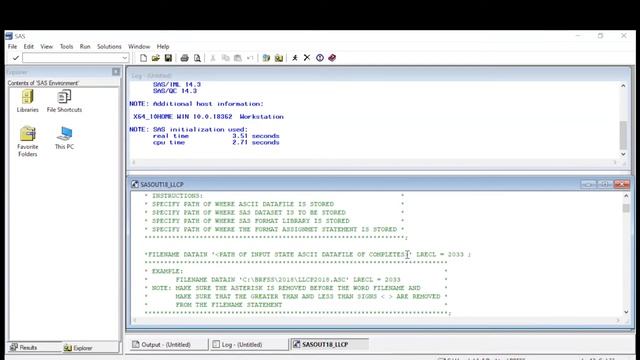Open the Window menu

pyautogui.click(x=139, y=47)
